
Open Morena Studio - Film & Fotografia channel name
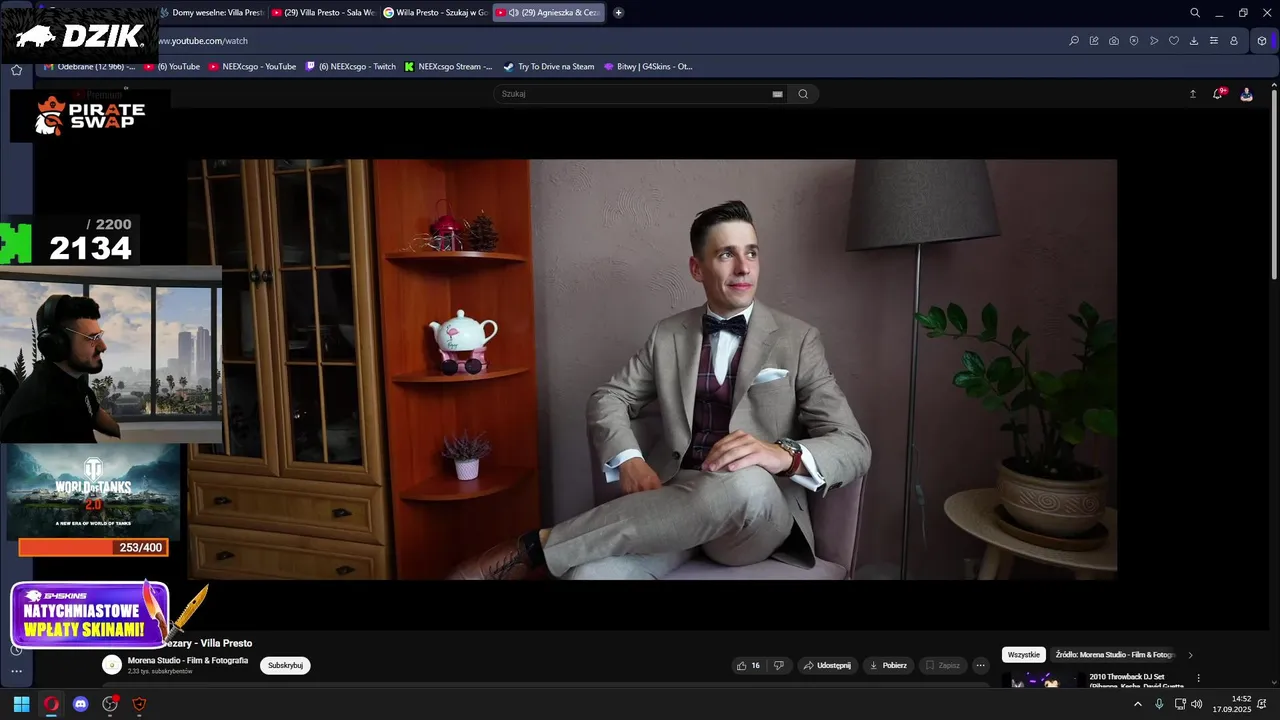(x=188, y=660)
